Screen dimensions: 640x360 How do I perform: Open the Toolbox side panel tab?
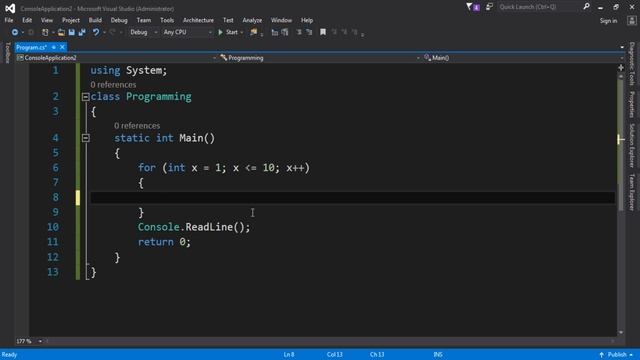click(7, 53)
